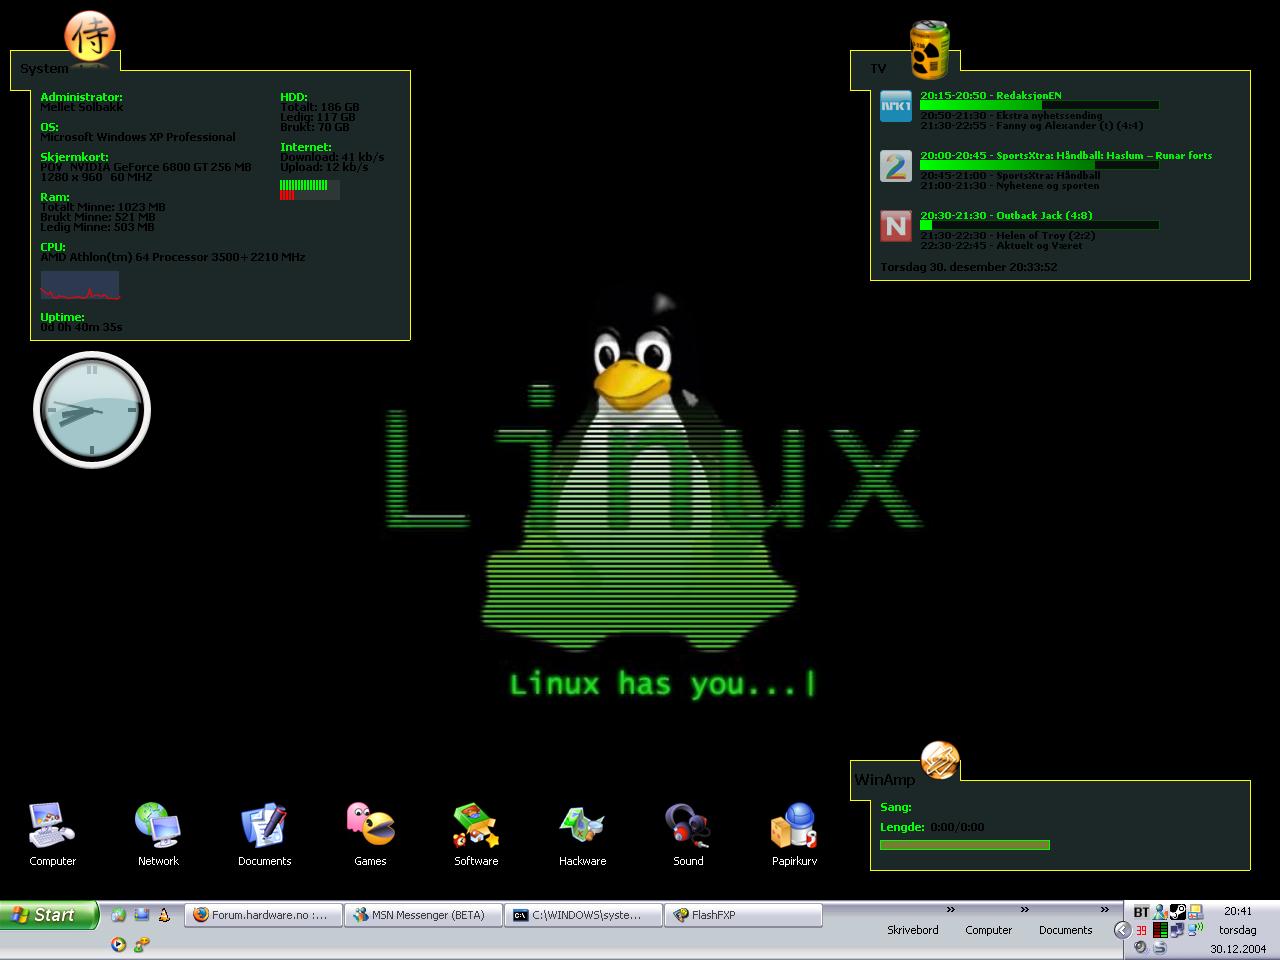Click the 'Uptime:' label

[62, 317]
